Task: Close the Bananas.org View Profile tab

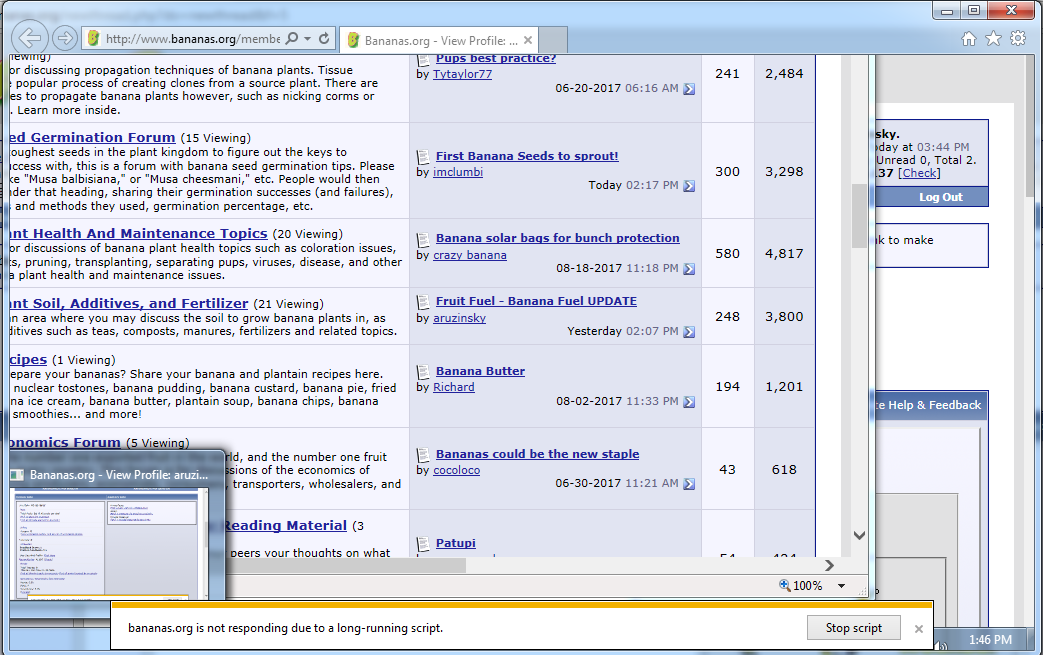Action: [527, 41]
